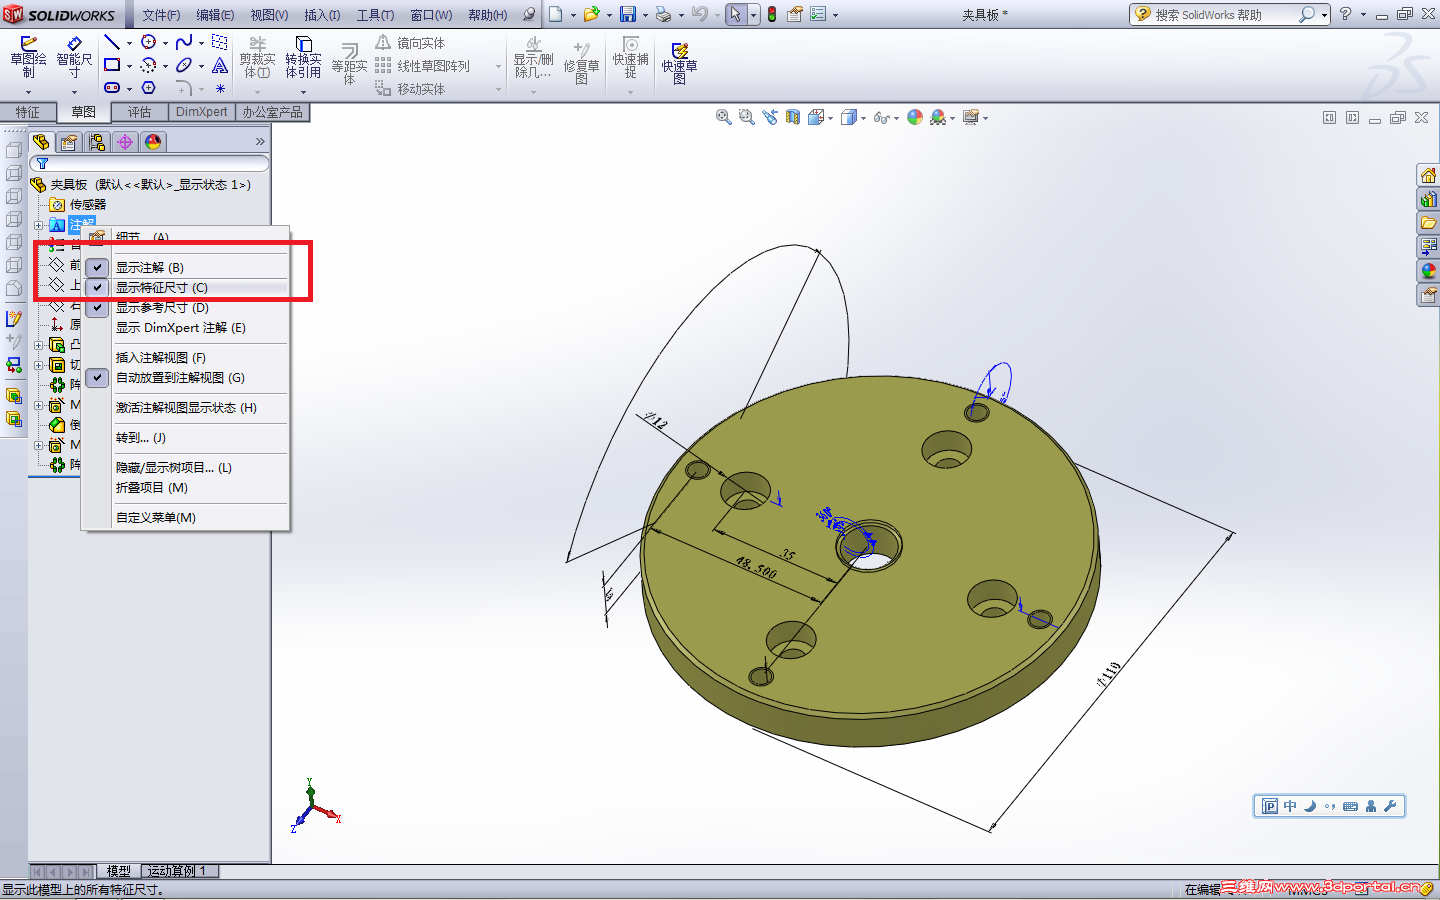
Task: Switch to the 模型 bottom tab
Action: point(118,871)
